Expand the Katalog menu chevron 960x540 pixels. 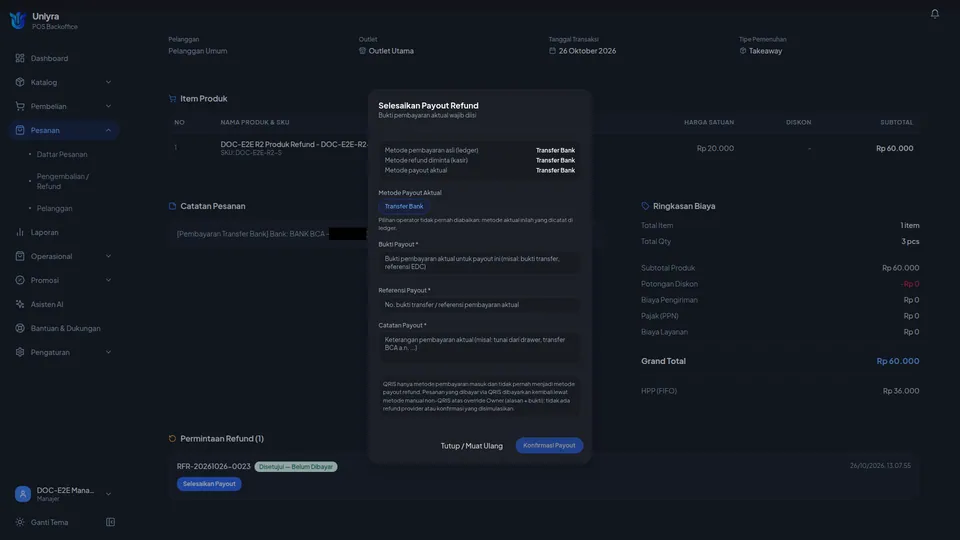pyautogui.click(x=108, y=82)
